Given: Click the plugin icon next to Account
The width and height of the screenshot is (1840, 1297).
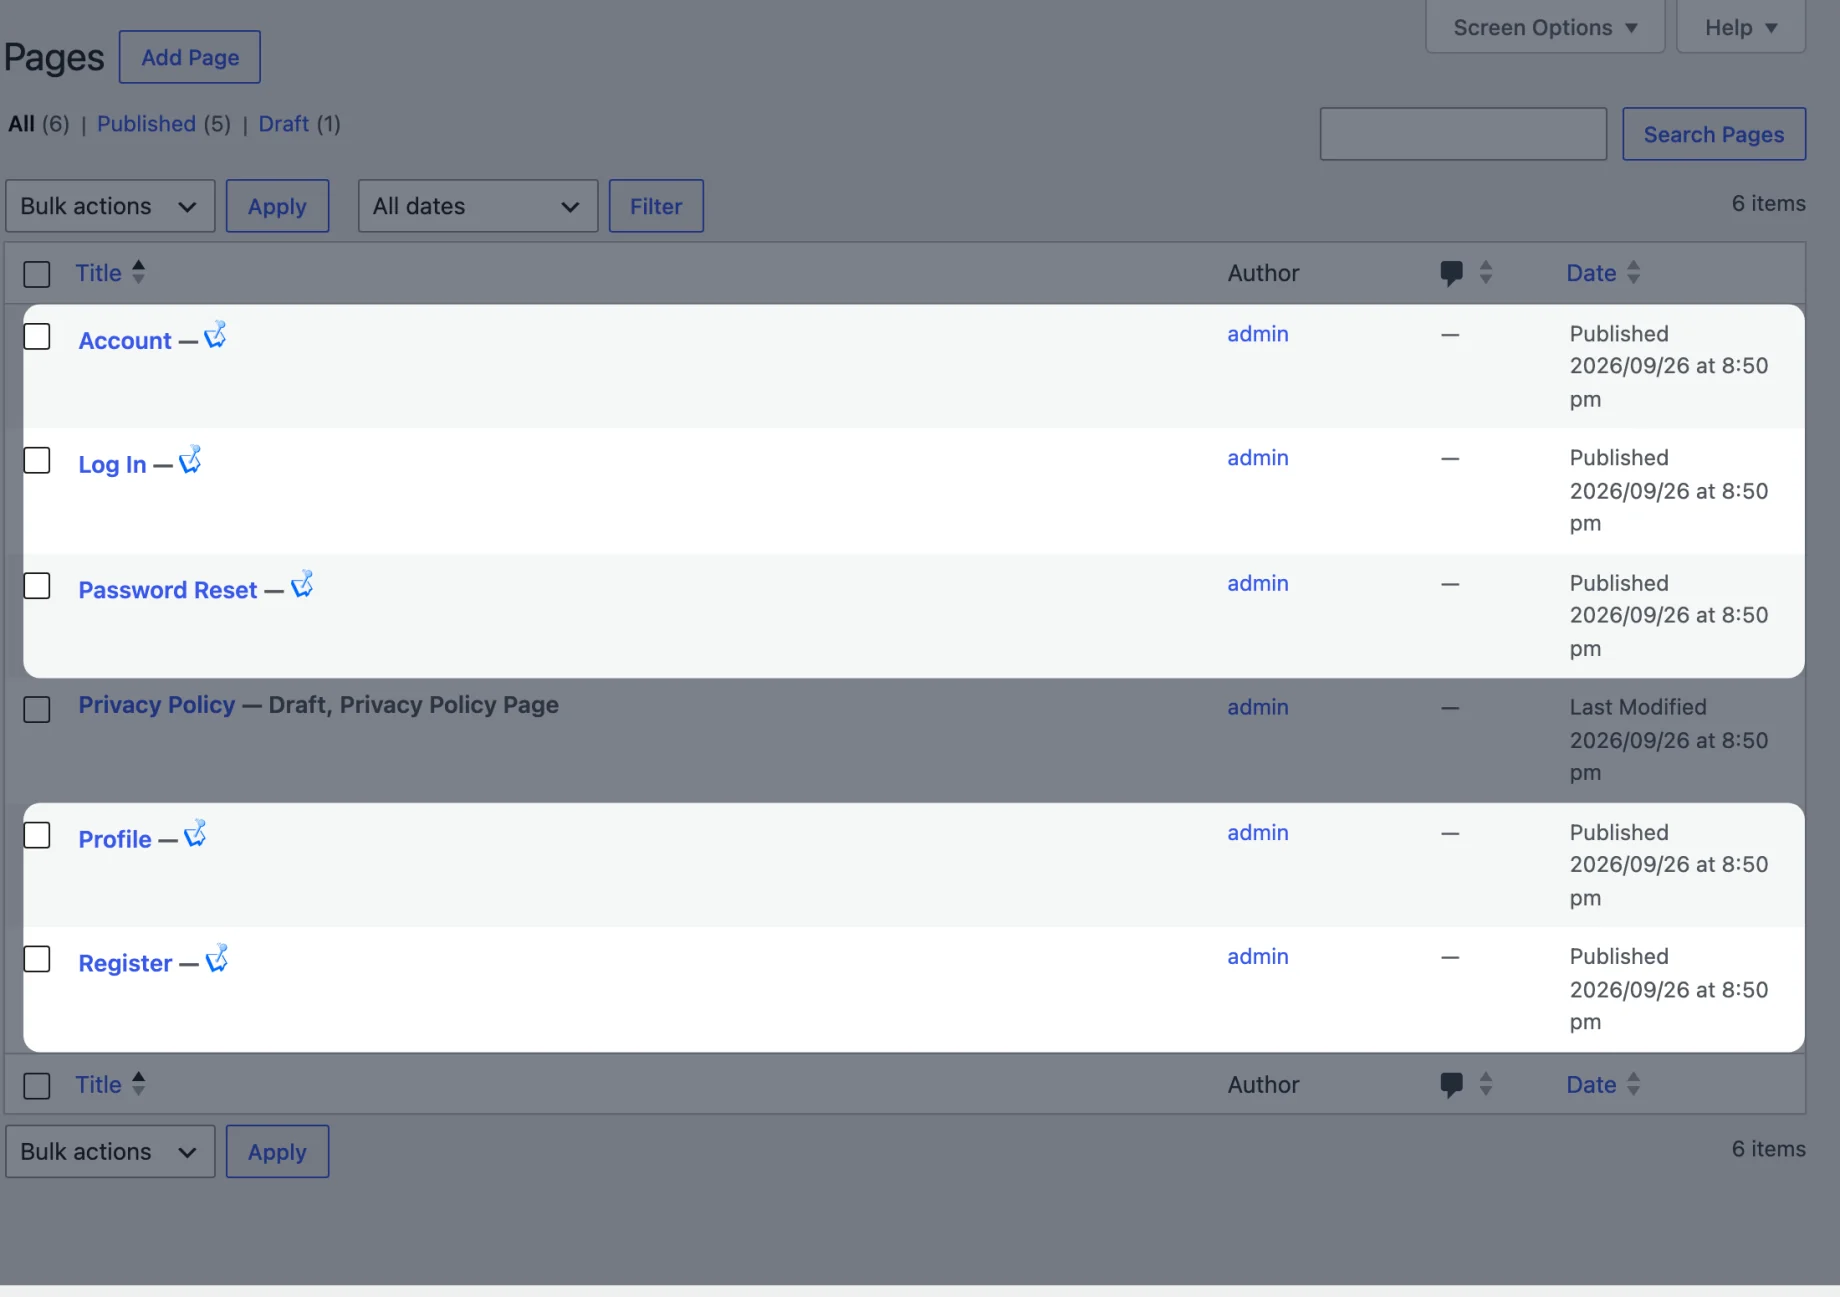Looking at the screenshot, I should click(215, 335).
